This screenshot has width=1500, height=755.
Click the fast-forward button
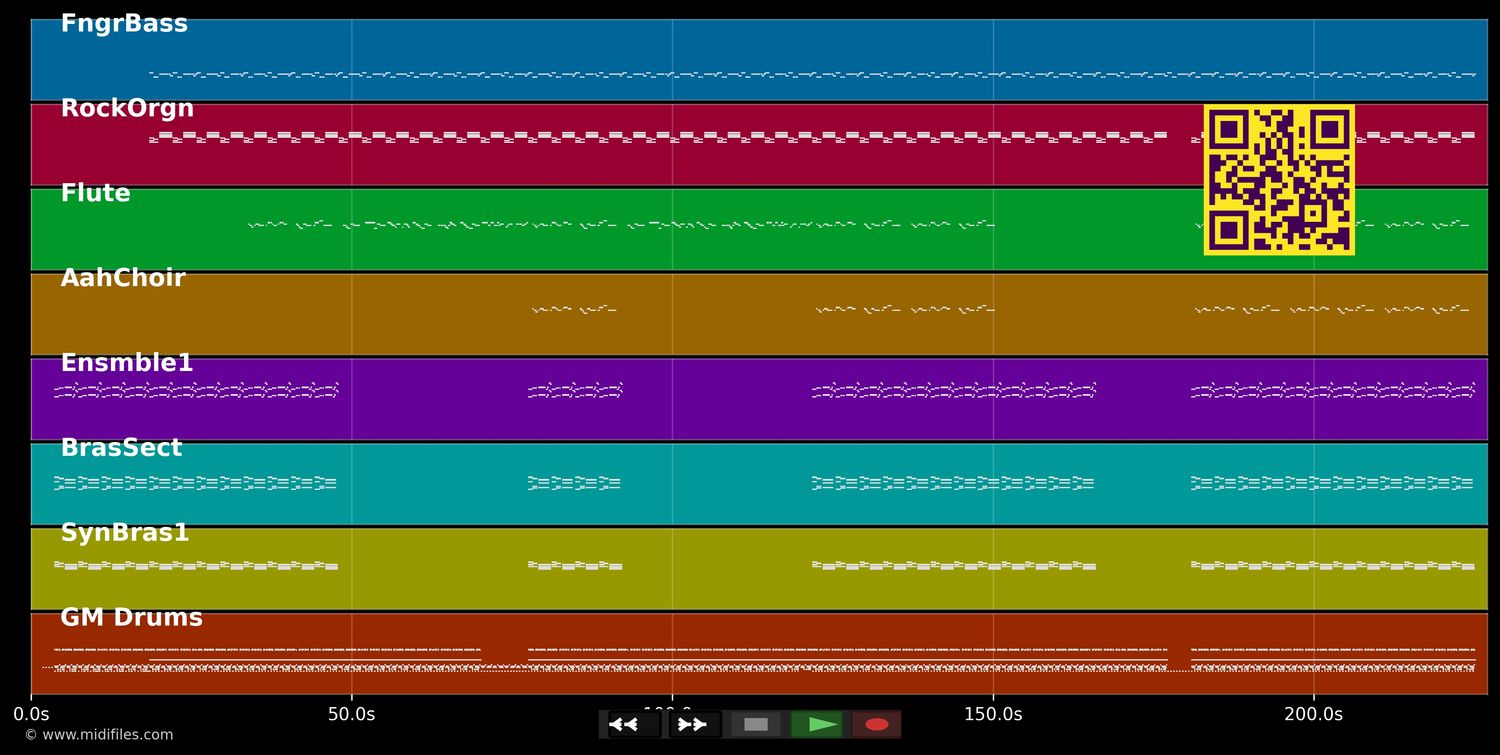pyautogui.click(x=694, y=725)
